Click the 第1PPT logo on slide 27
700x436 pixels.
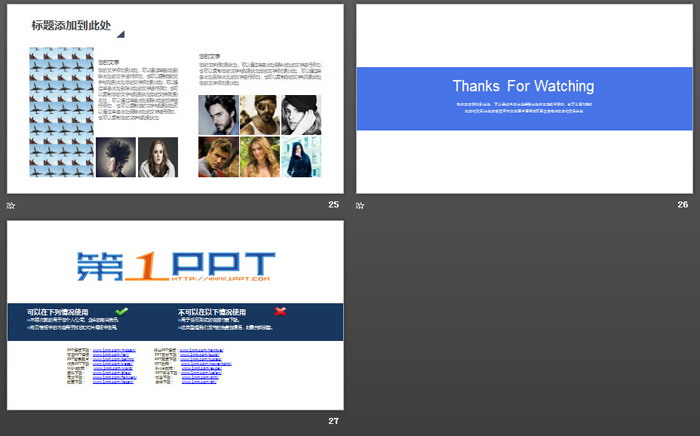[175, 262]
